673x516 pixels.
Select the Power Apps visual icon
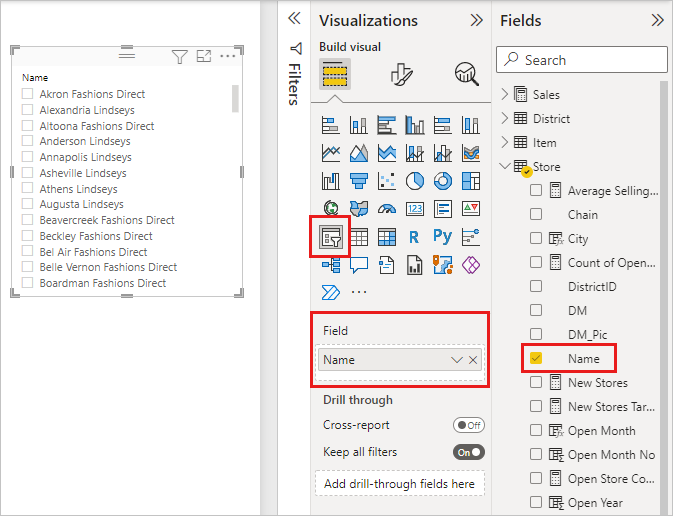(x=471, y=265)
